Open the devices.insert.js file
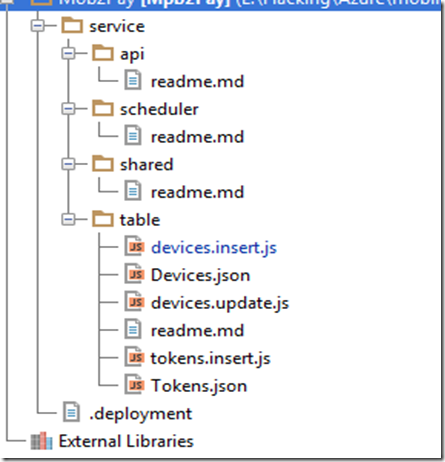Viewport: 445px width, 462px height. (x=214, y=248)
